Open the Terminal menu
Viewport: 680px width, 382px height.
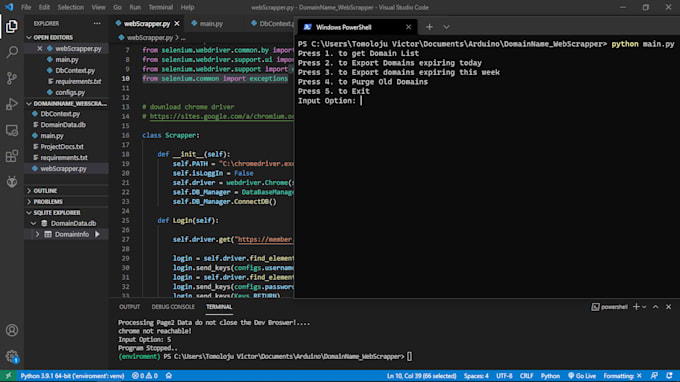point(160,7)
